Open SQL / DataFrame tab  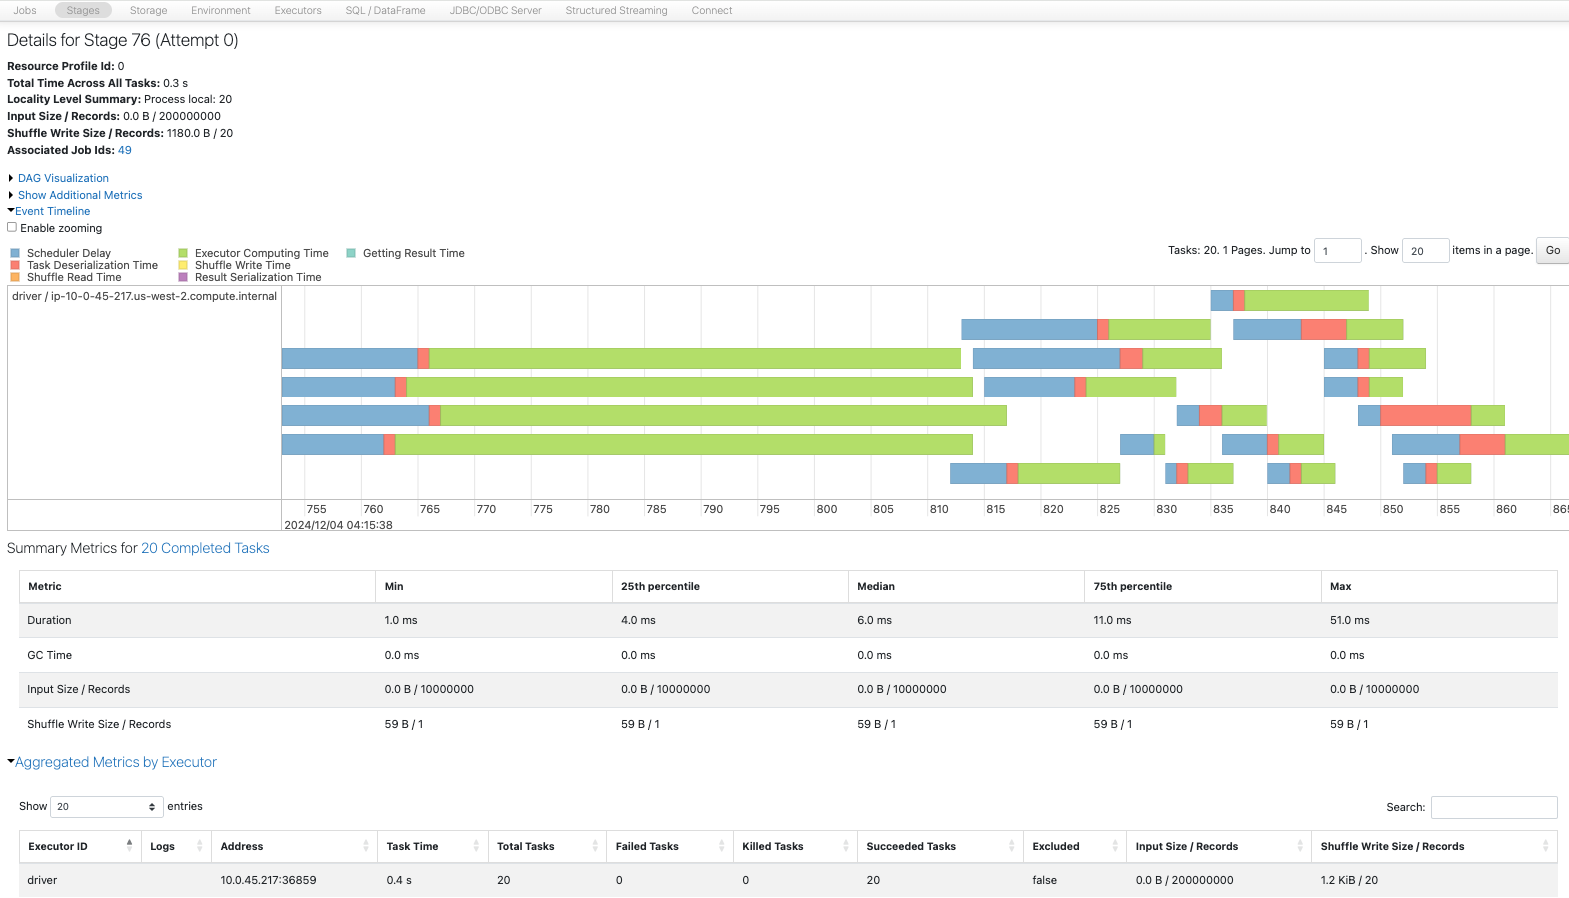coord(385,10)
